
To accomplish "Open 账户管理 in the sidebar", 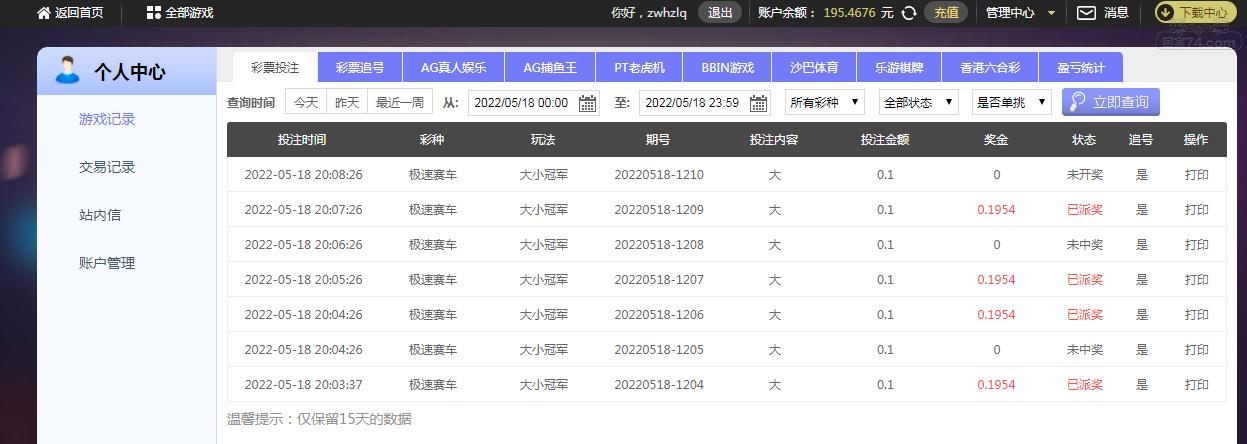I will pyautogui.click(x=107, y=263).
